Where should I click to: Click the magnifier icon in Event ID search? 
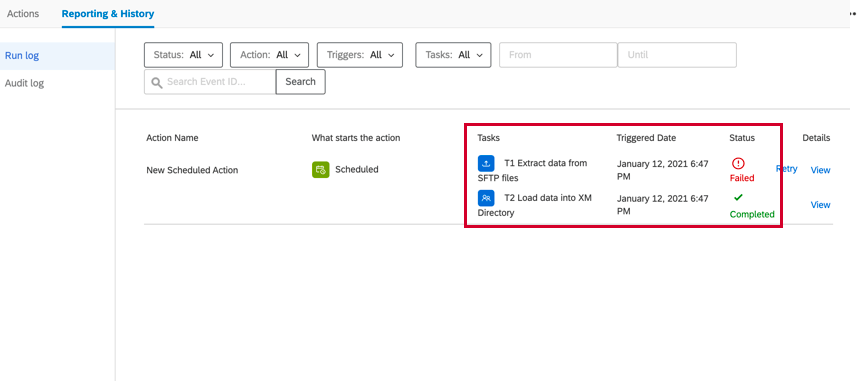pos(157,82)
